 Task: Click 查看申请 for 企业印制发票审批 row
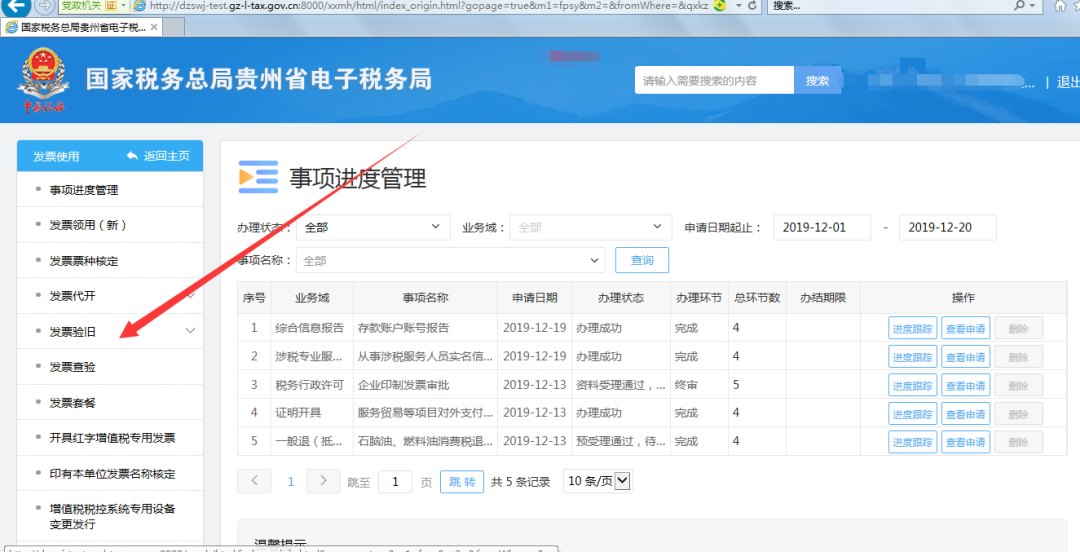(x=966, y=385)
